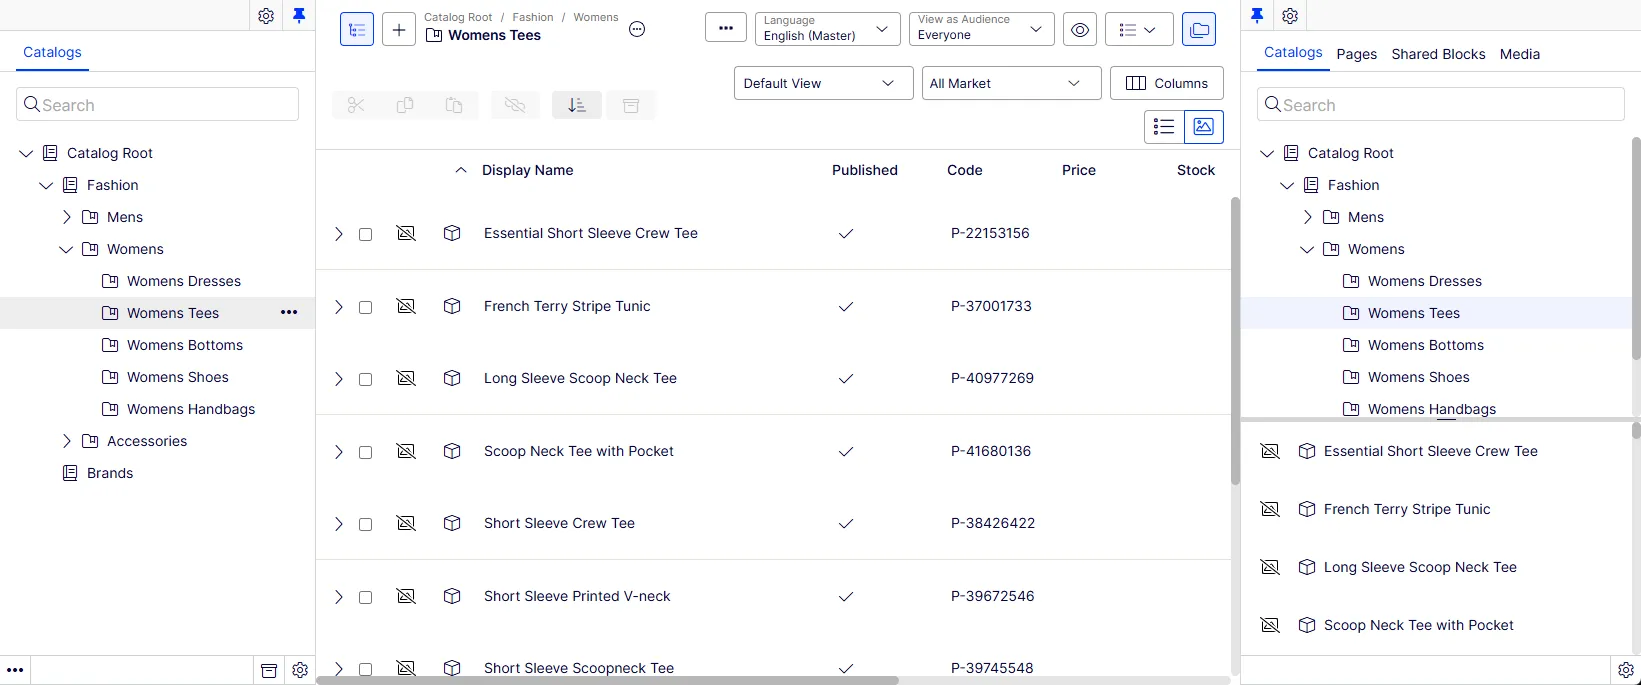This screenshot has height=685, width=1641.
Task: Click the plus add content button
Action: pyautogui.click(x=399, y=30)
